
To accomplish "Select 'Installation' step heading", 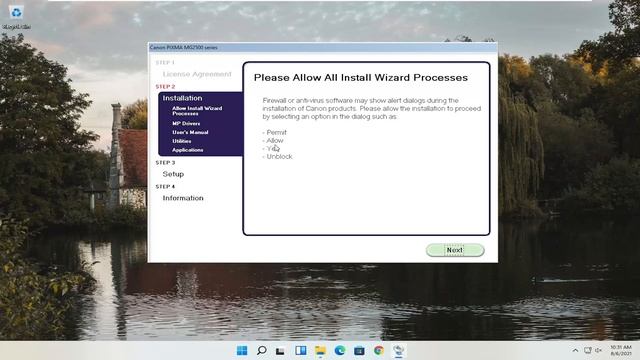I will click(x=182, y=98).
